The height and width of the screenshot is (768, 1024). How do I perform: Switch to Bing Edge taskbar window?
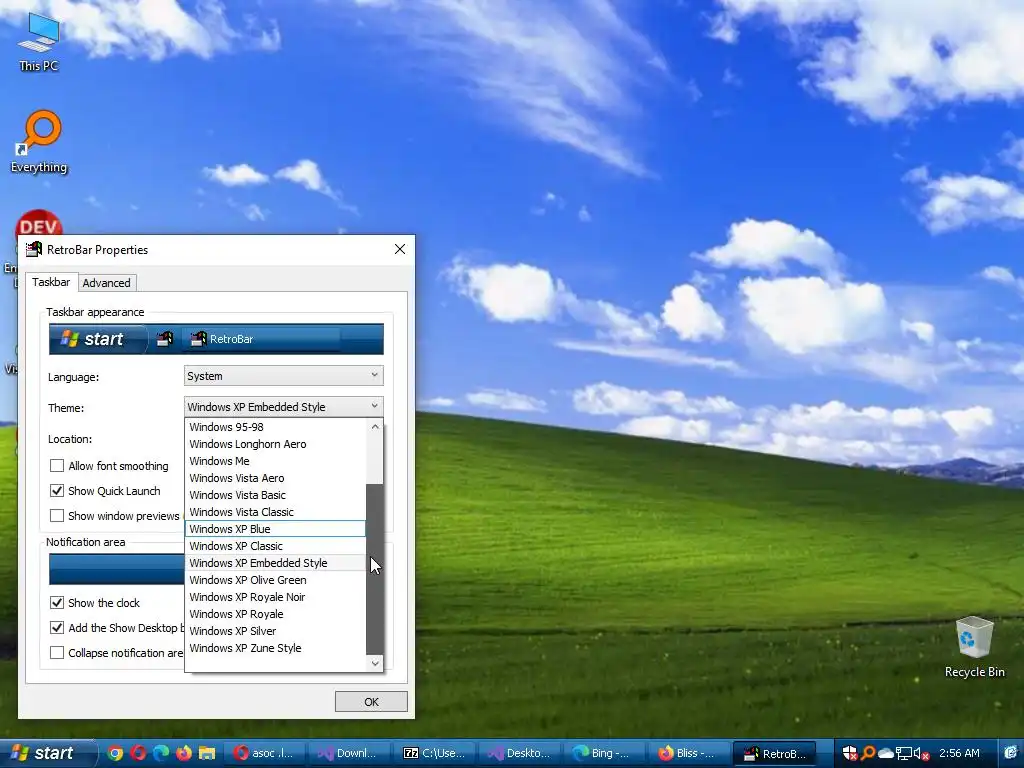603,753
